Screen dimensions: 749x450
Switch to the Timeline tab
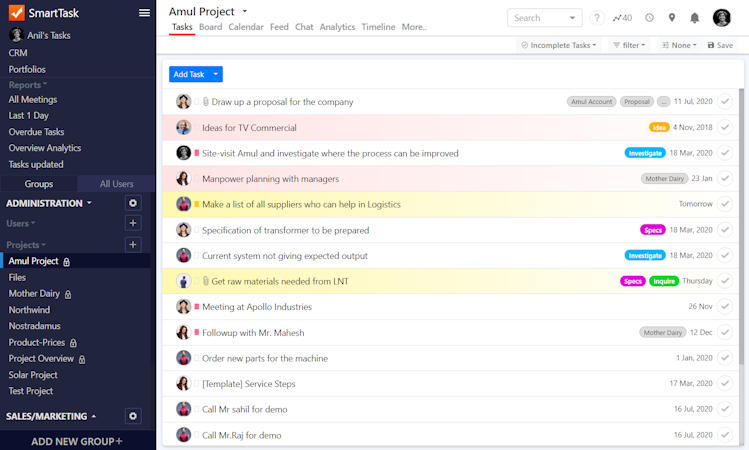(378, 27)
